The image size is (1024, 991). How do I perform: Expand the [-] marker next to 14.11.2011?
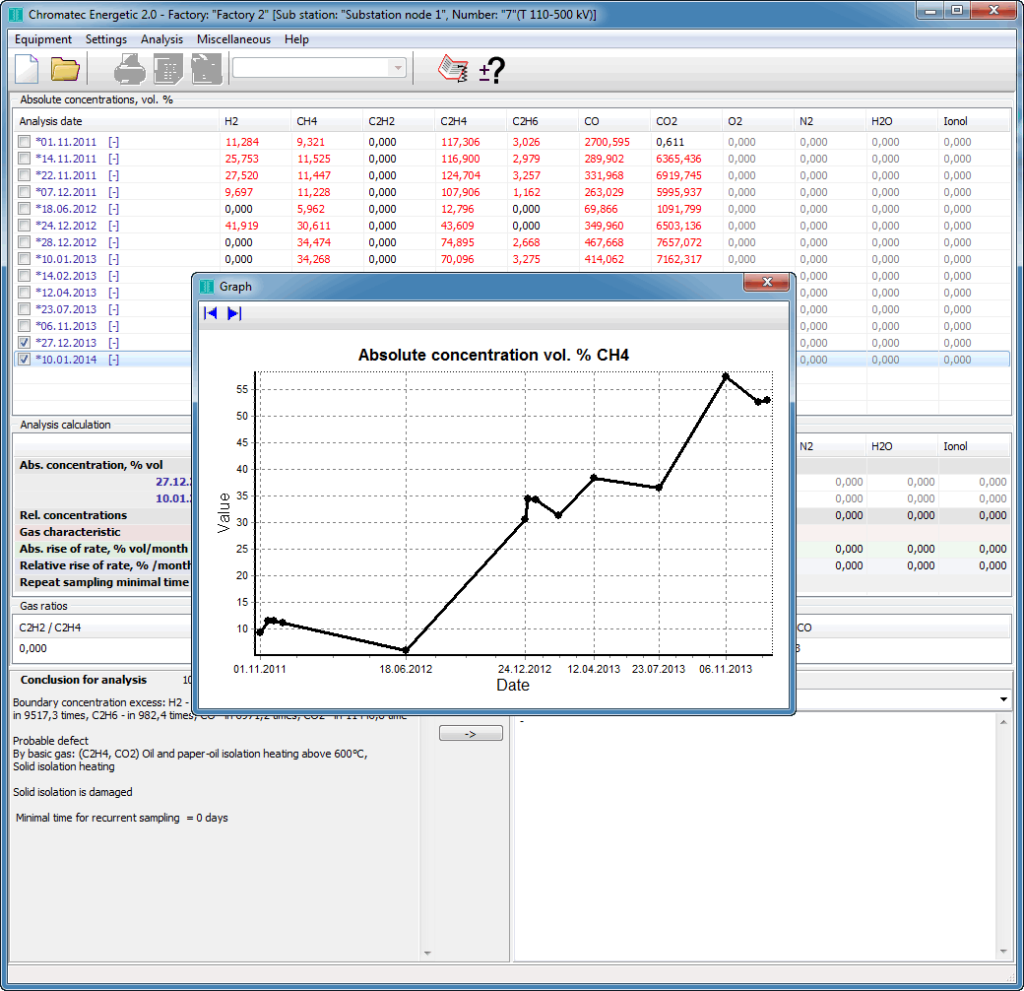(x=113, y=159)
